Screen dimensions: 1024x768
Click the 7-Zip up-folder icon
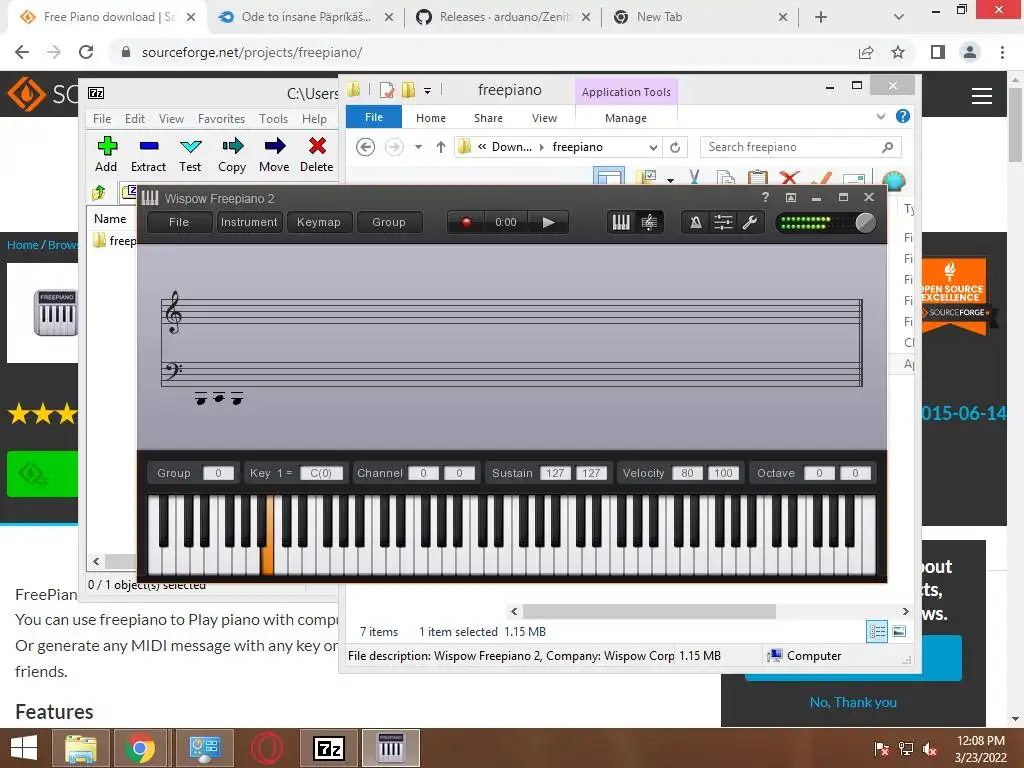[x=99, y=192]
